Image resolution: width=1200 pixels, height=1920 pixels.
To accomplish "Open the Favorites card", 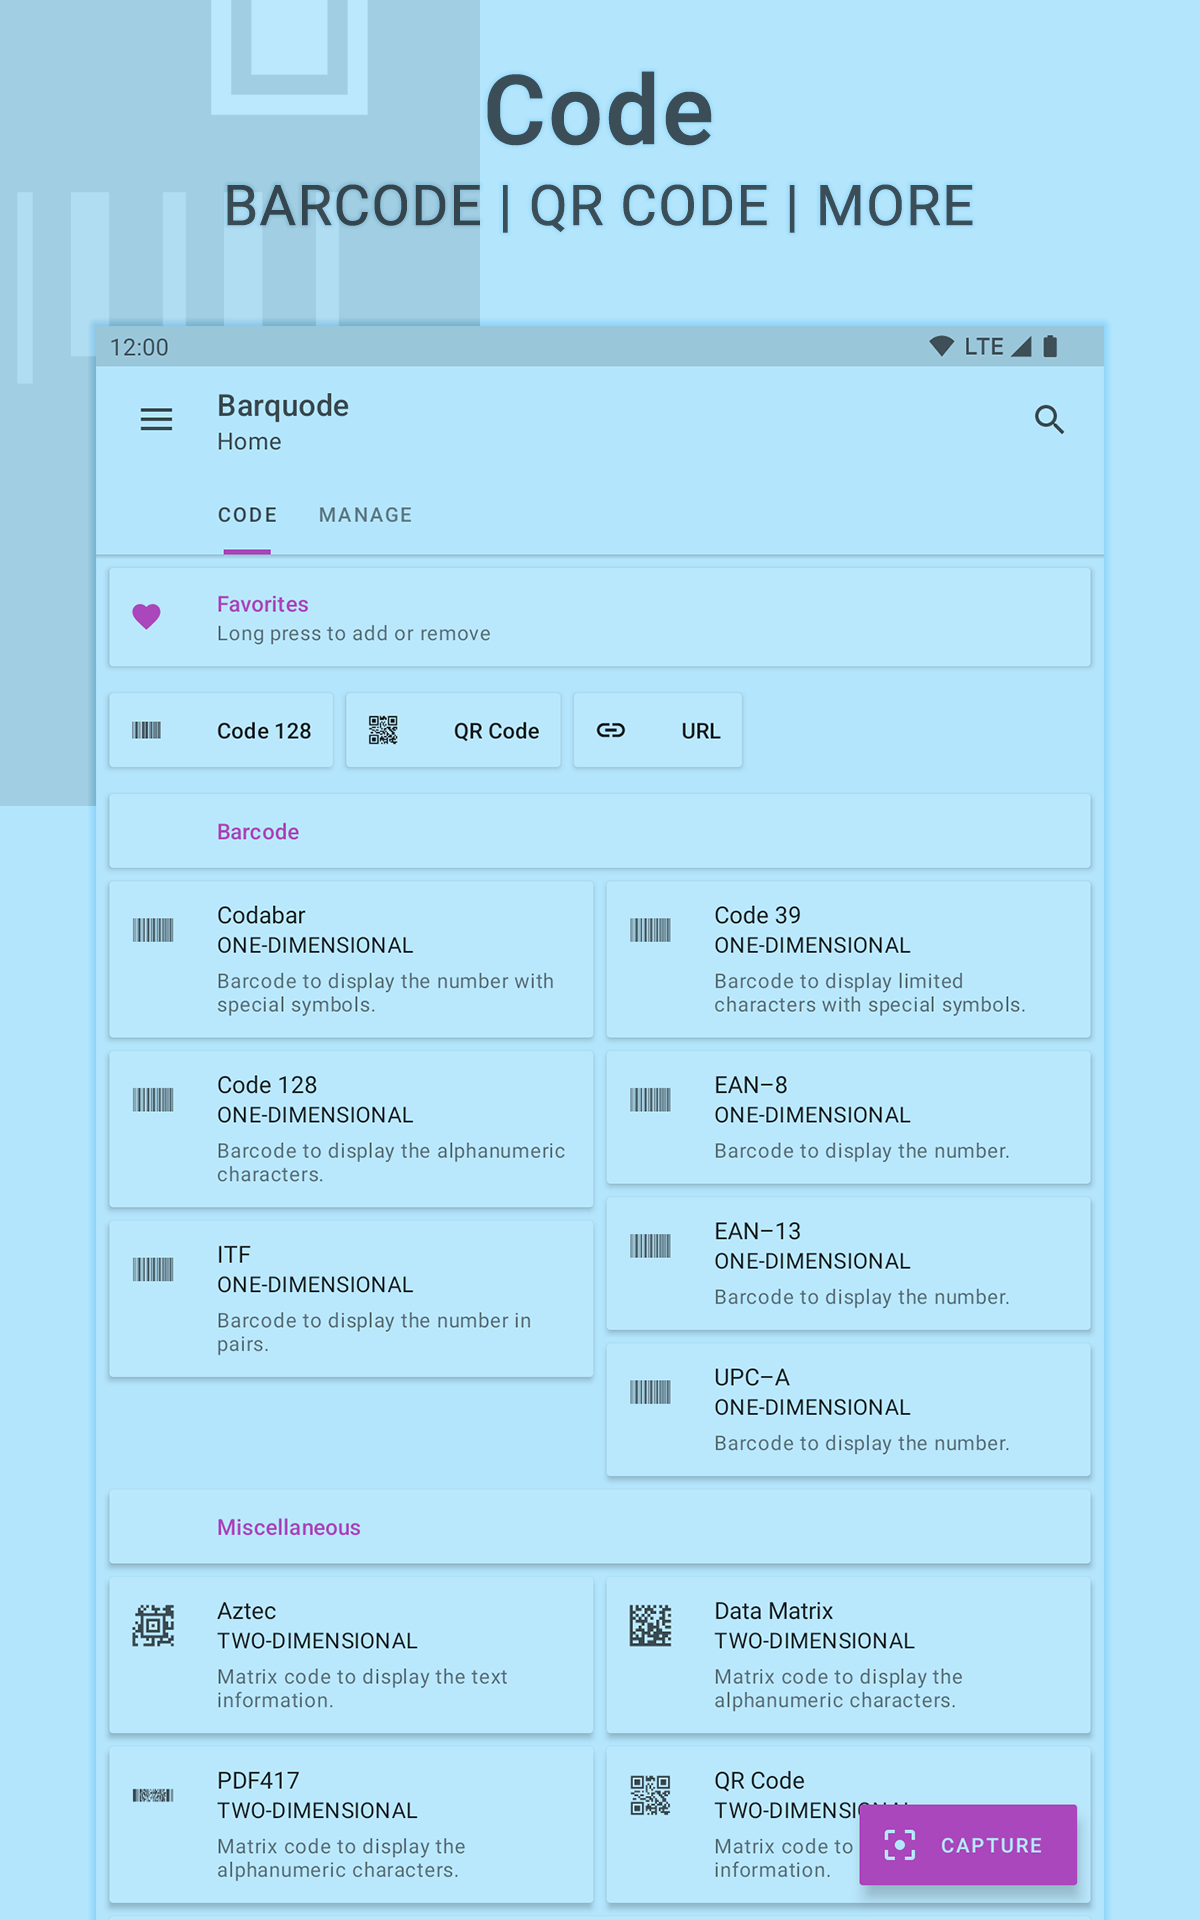I will (x=600, y=617).
